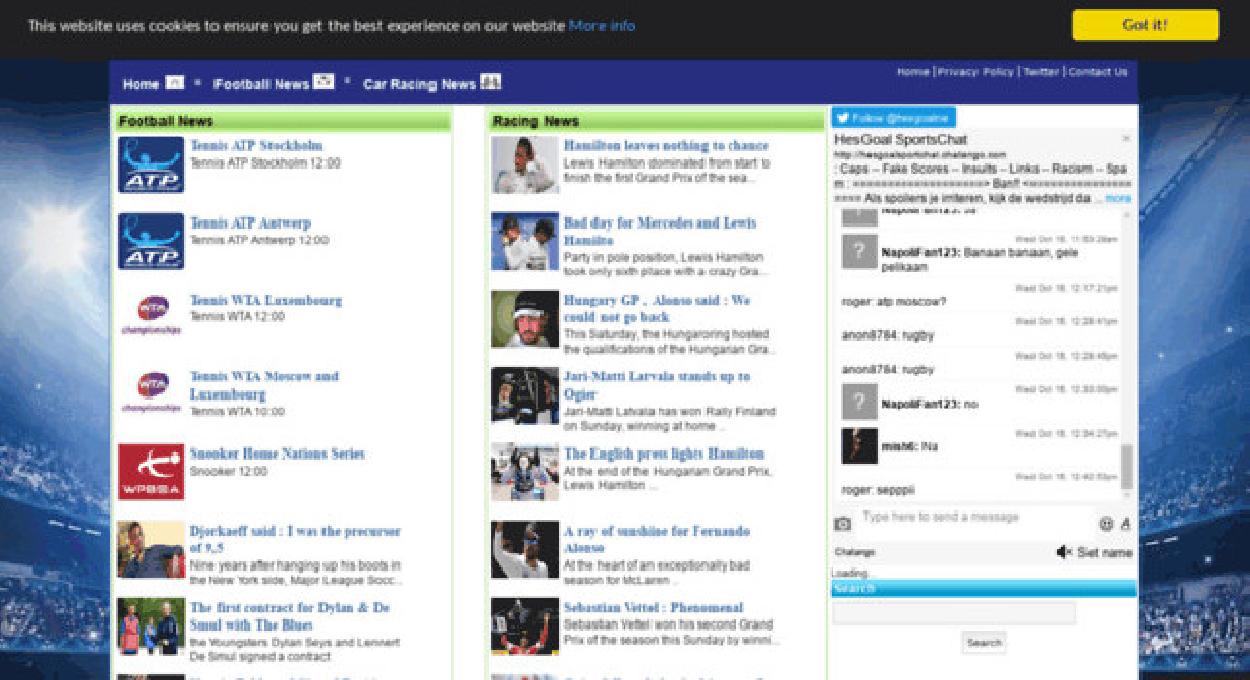Open the cookie 'More info' link
The image size is (1250, 680).
coord(601,26)
